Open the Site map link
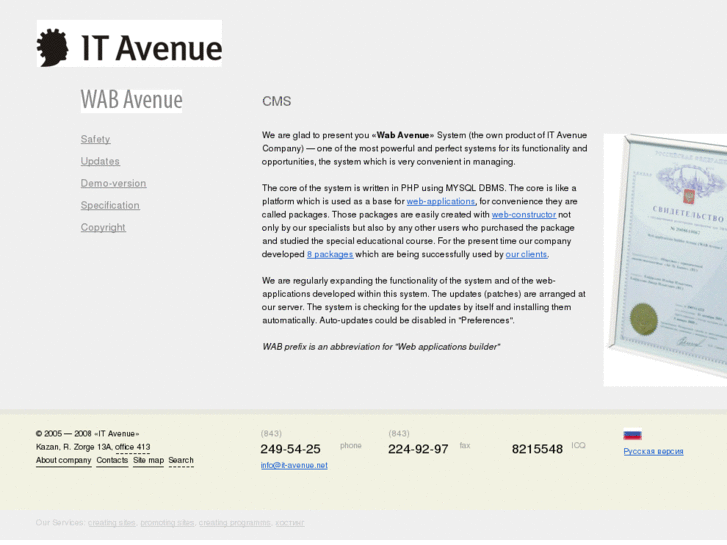The image size is (727, 545). [x=148, y=460]
